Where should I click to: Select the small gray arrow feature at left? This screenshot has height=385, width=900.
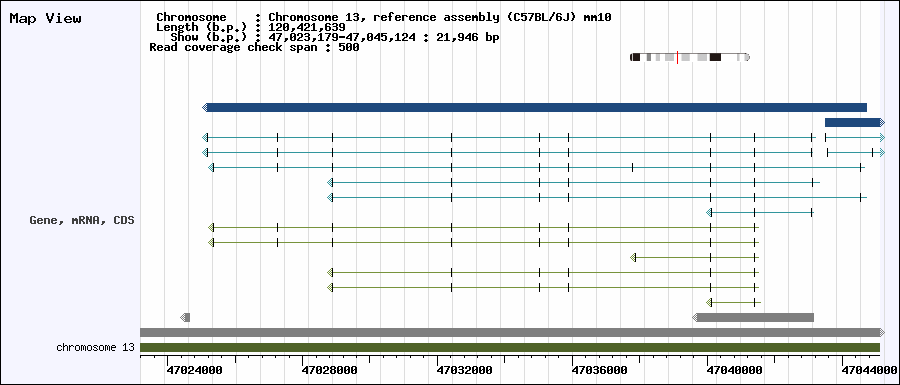(185, 317)
